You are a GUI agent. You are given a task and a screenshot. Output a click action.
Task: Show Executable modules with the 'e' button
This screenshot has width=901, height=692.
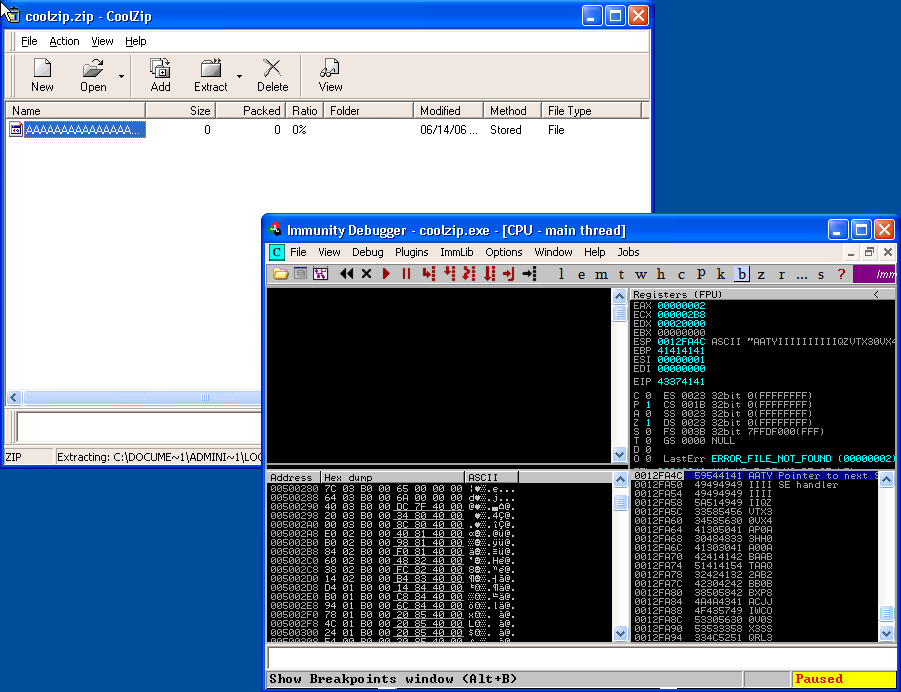(582, 274)
